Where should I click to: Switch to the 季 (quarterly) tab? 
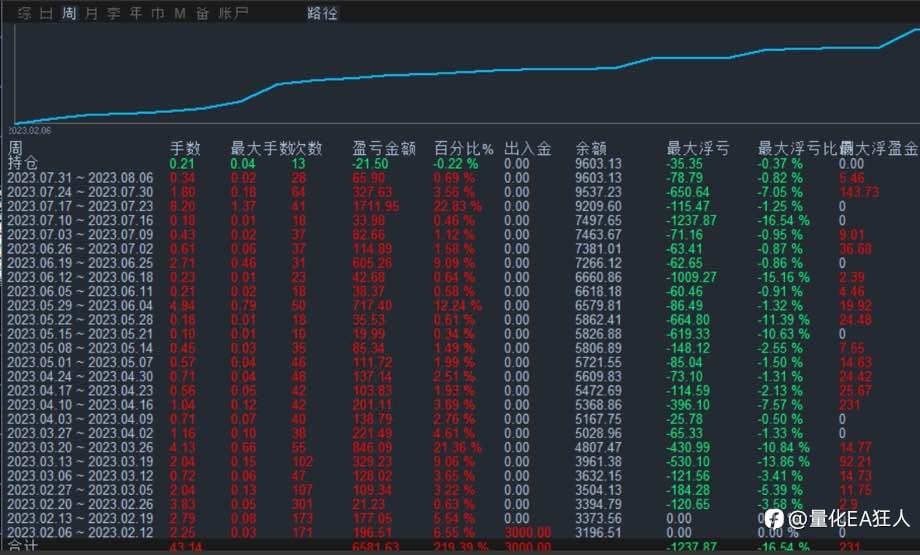pyautogui.click(x=113, y=13)
